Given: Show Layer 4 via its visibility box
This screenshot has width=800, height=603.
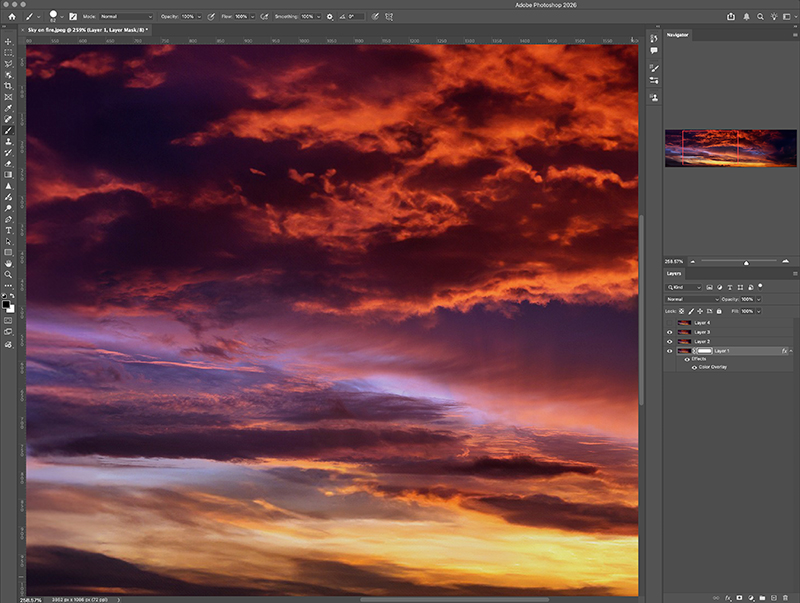Looking at the screenshot, I should [x=670, y=323].
